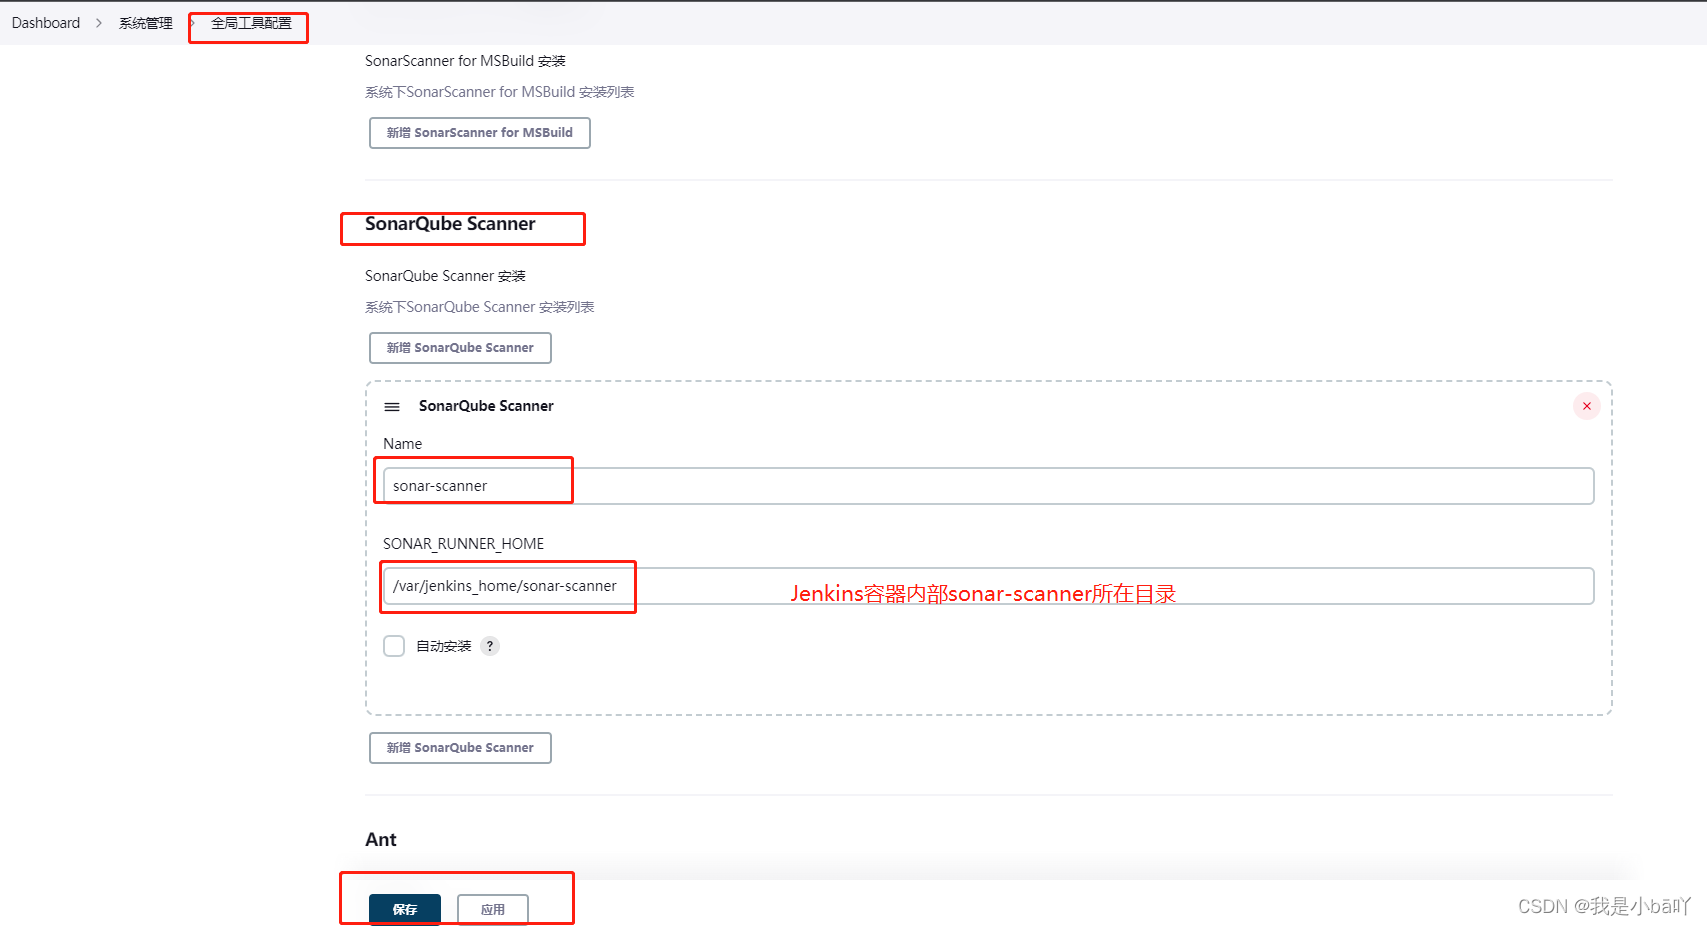Click the drag handle icon beside SonarQube Scanner

click(x=392, y=407)
